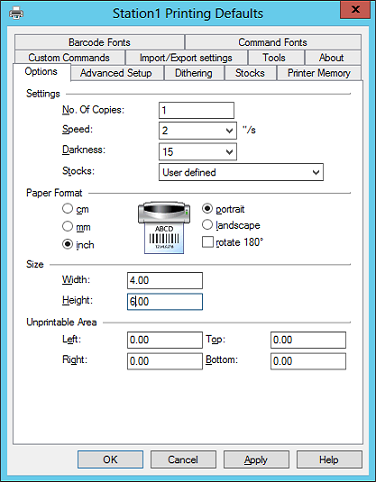This screenshot has height=482, width=376.
Task: Click the Apply button
Action: [x=256, y=460]
